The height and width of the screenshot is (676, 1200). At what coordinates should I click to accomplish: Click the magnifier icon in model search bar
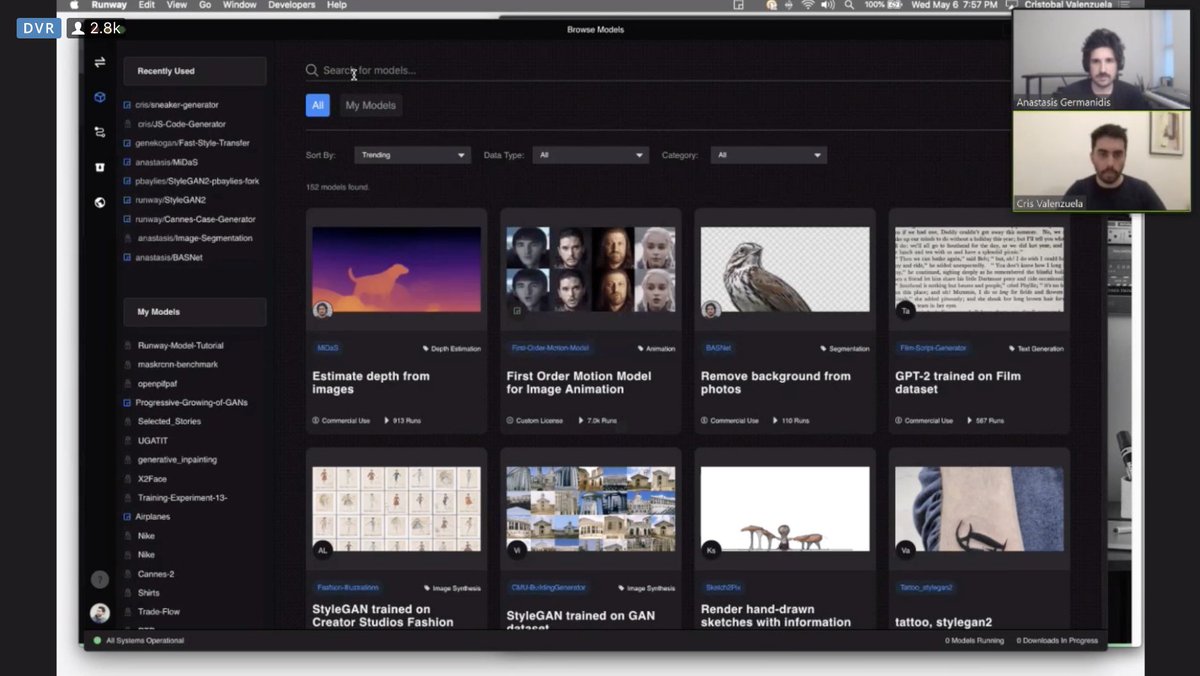click(x=312, y=71)
